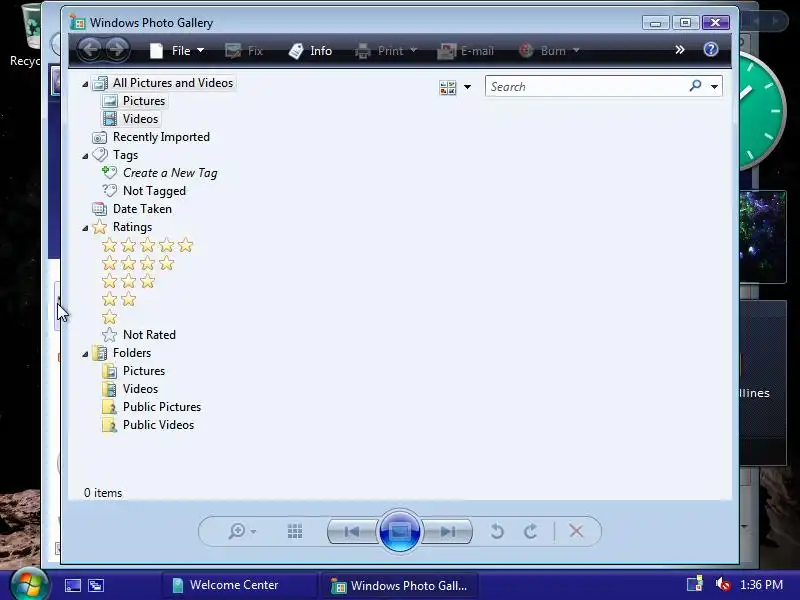Filter by the two-star rating
Screen dimensions: 800x600
pos(119,299)
